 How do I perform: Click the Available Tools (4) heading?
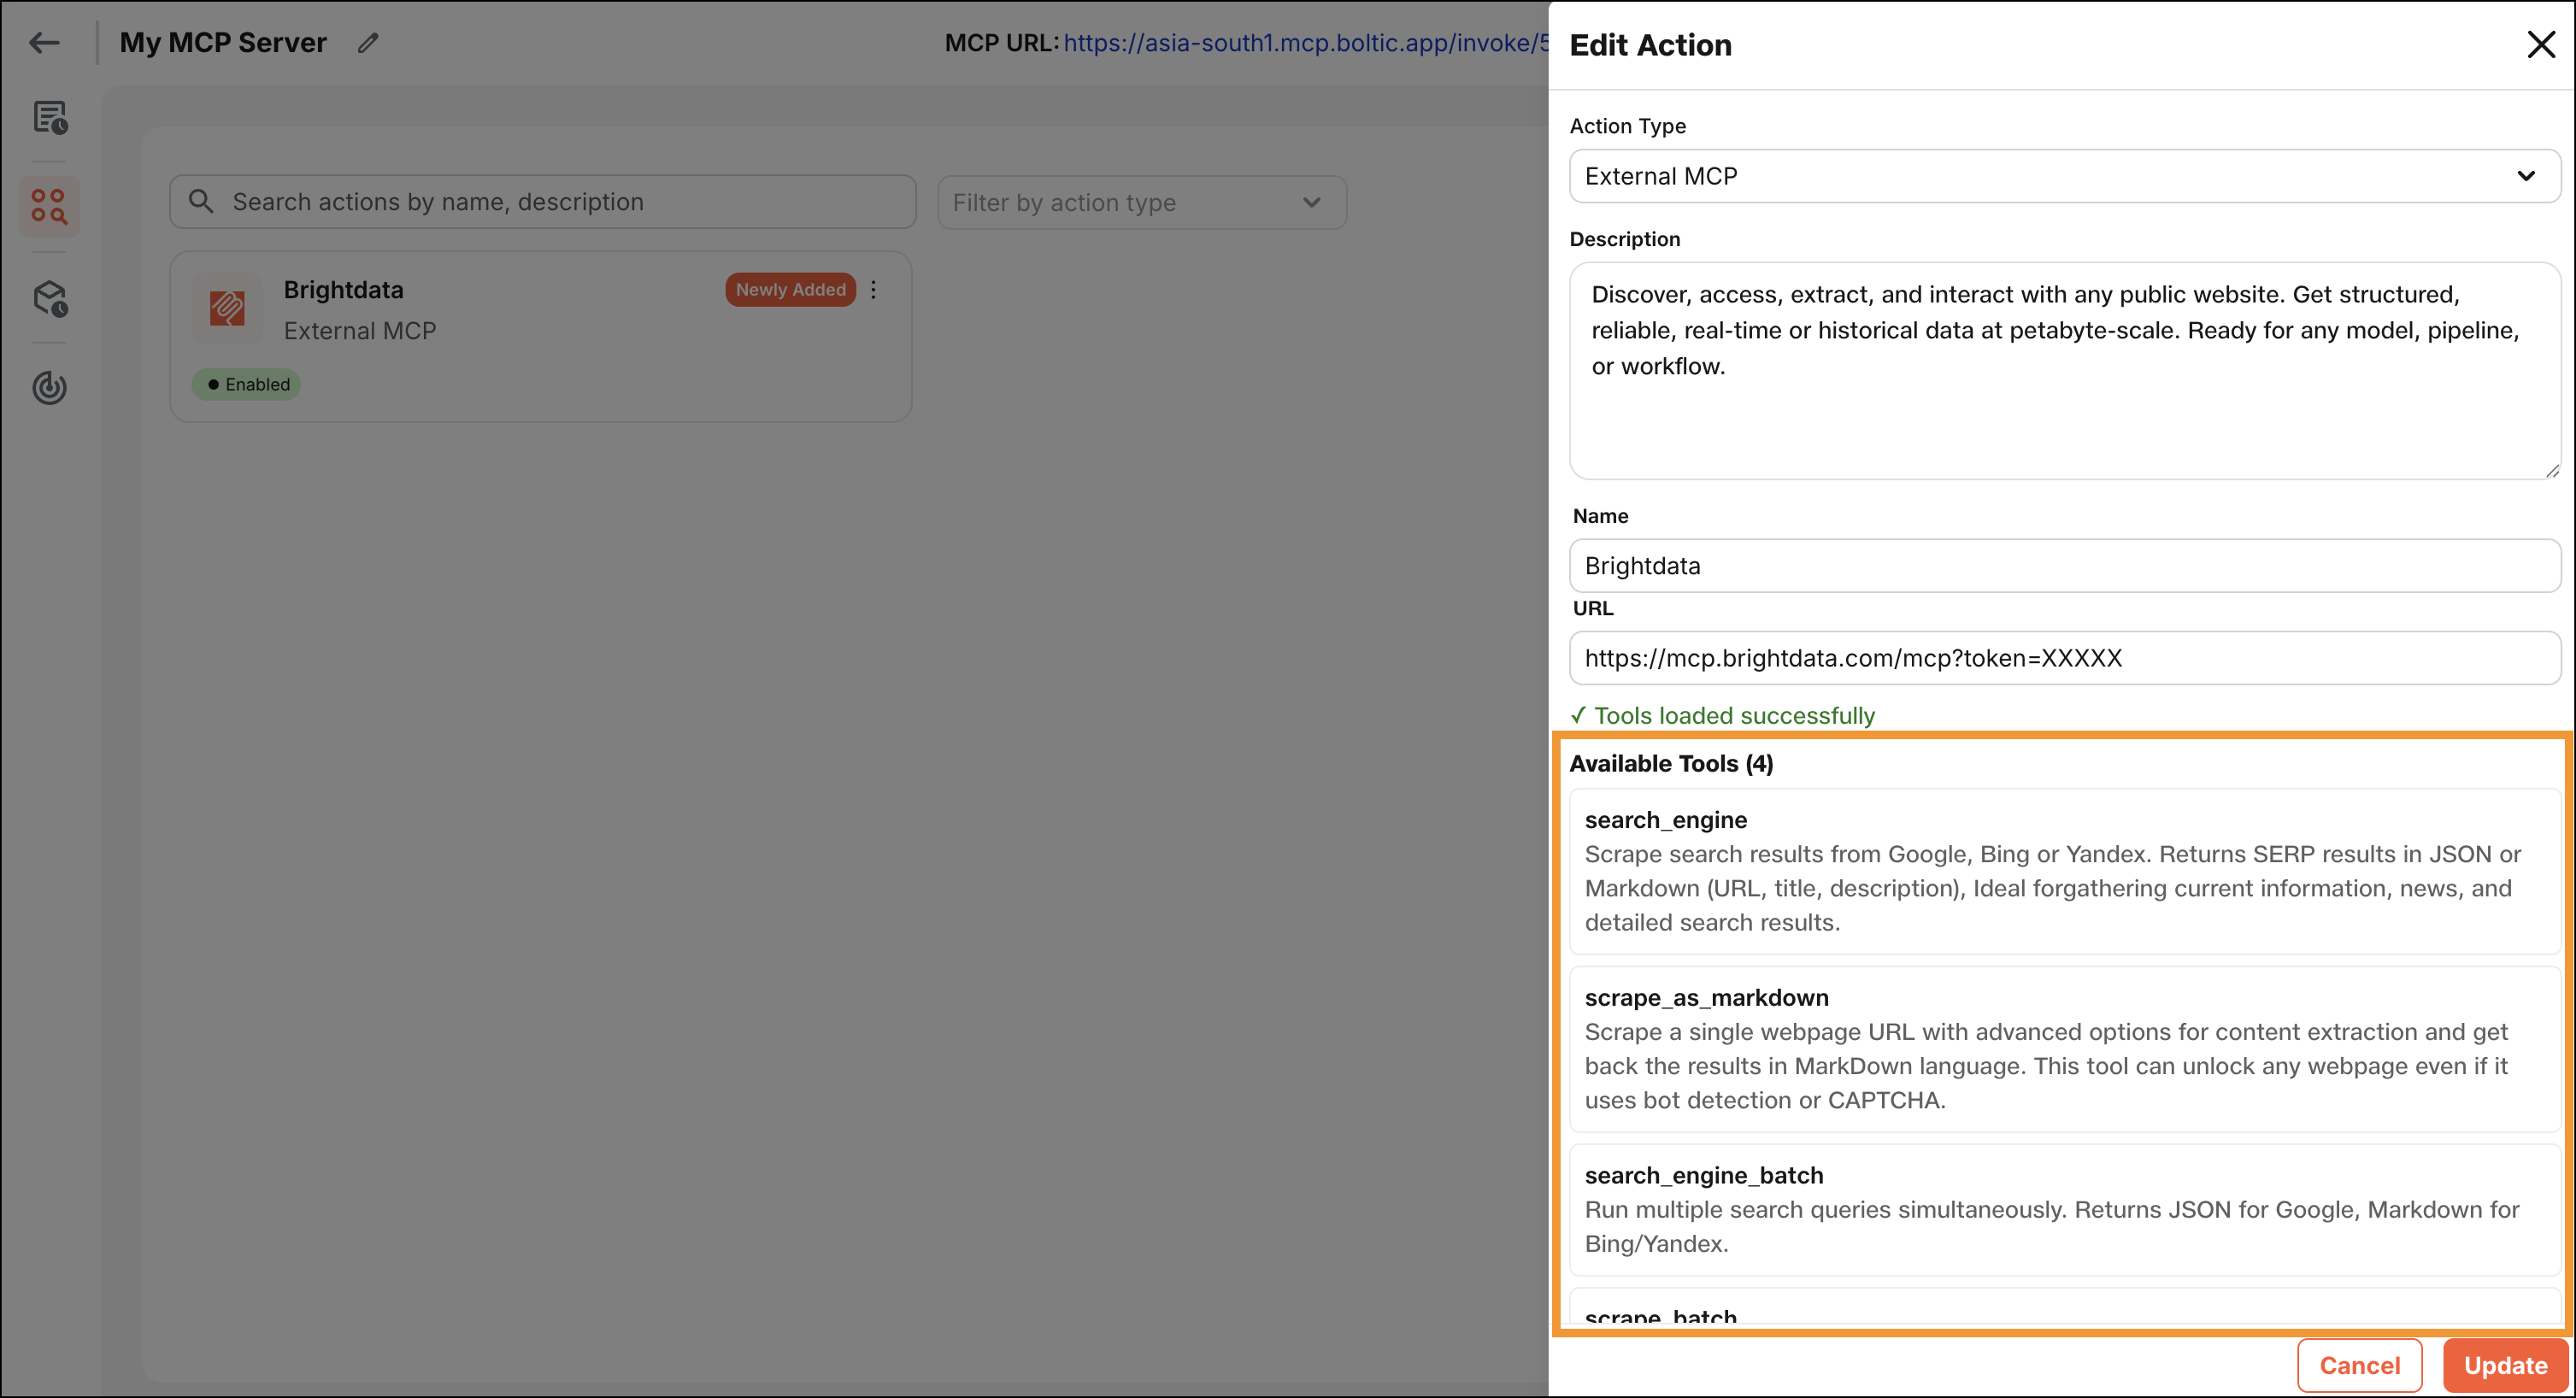coord(1671,764)
